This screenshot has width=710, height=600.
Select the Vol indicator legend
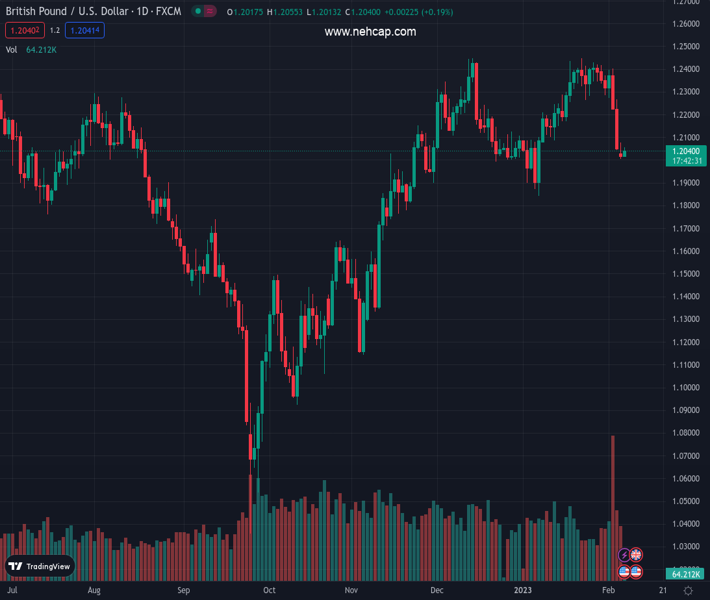(x=11, y=49)
